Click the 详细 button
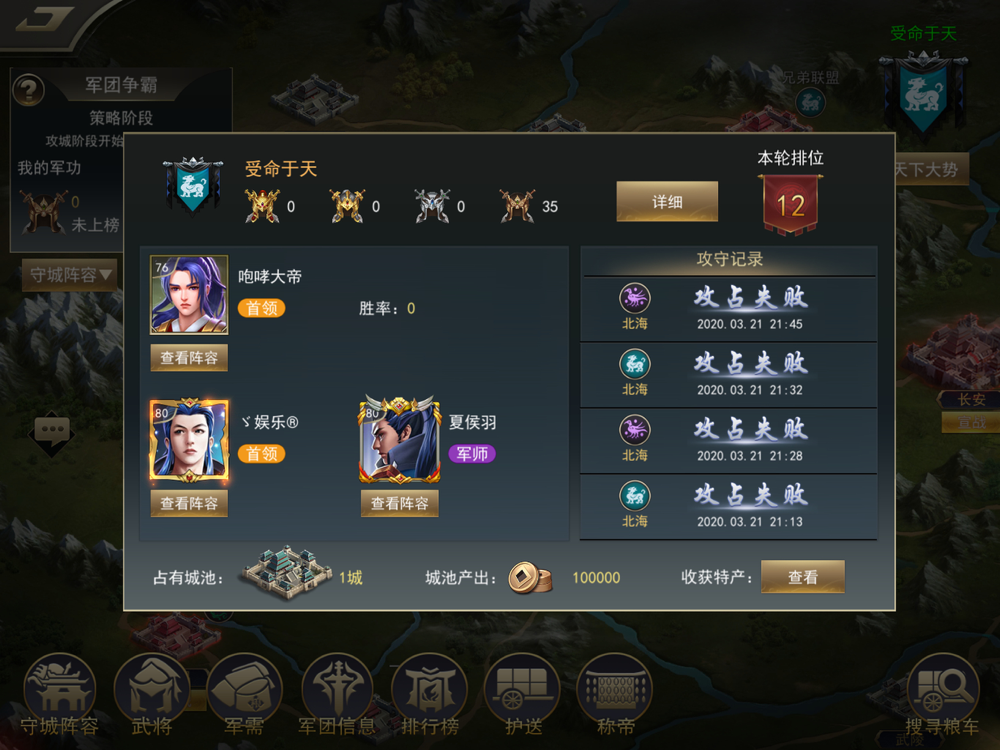The height and width of the screenshot is (750, 1000). [x=667, y=202]
